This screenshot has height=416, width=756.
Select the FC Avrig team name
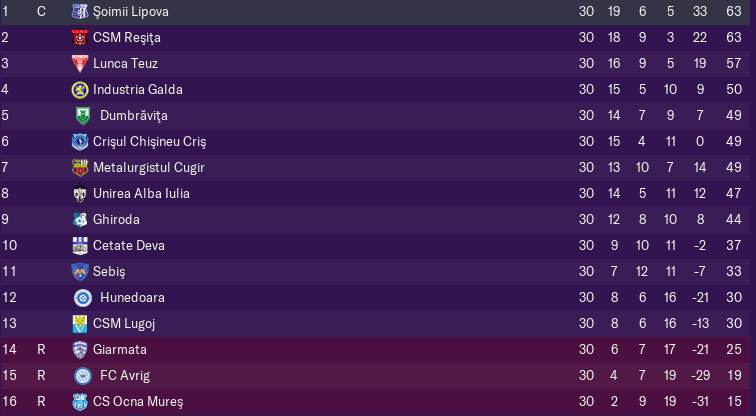pos(125,376)
